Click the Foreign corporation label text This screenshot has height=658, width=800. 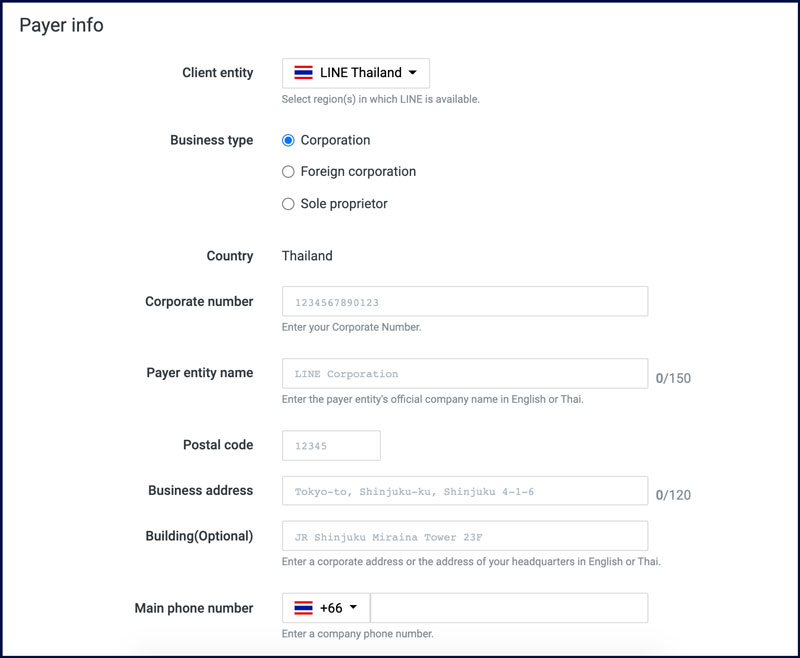pos(358,172)
